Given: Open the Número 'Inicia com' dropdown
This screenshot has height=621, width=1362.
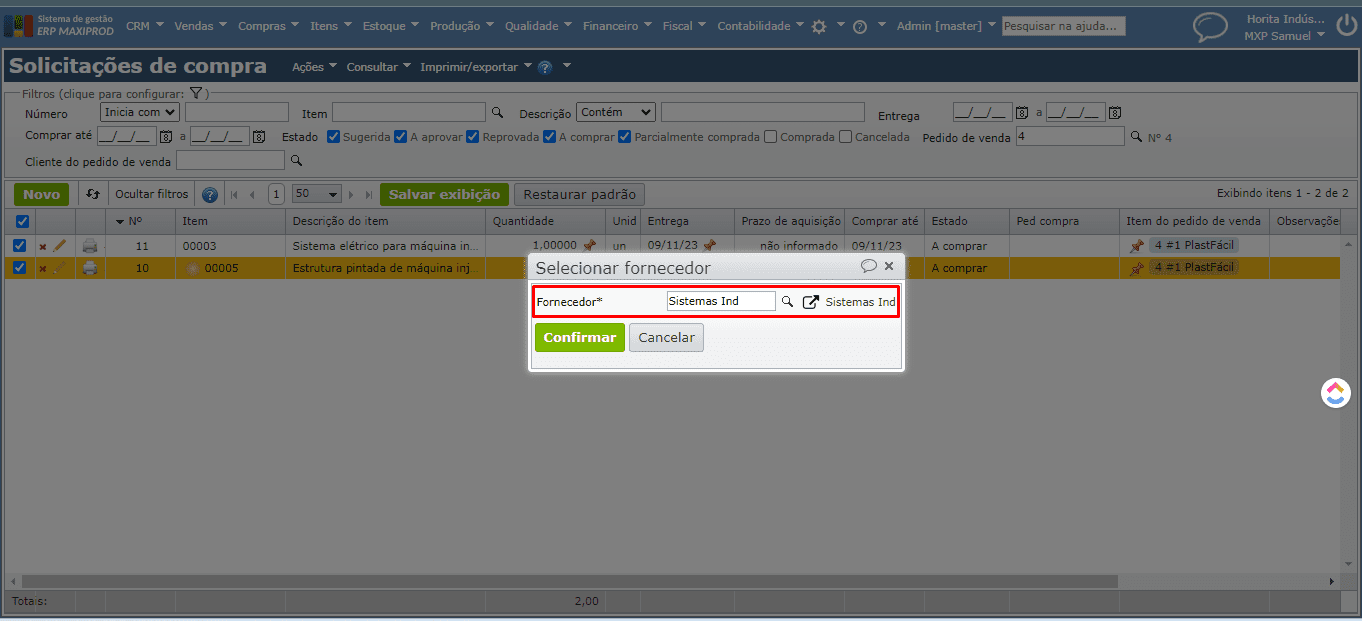Looking at the screenshot, I should point(140,112).
